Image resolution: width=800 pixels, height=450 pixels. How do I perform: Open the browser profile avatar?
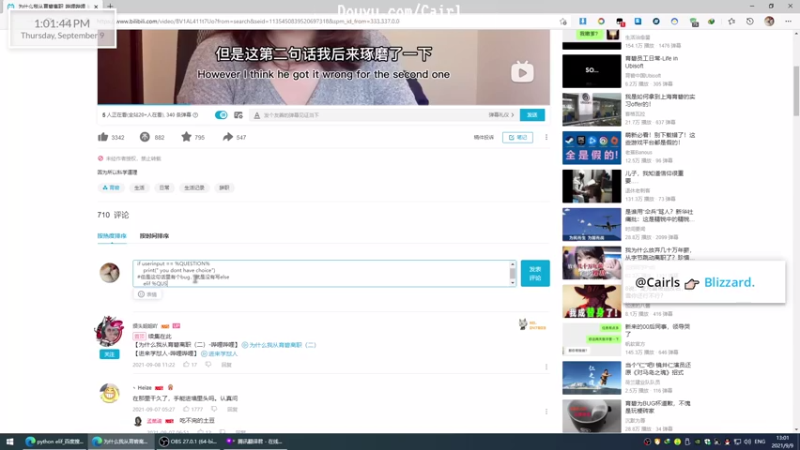tap(769, 21)
